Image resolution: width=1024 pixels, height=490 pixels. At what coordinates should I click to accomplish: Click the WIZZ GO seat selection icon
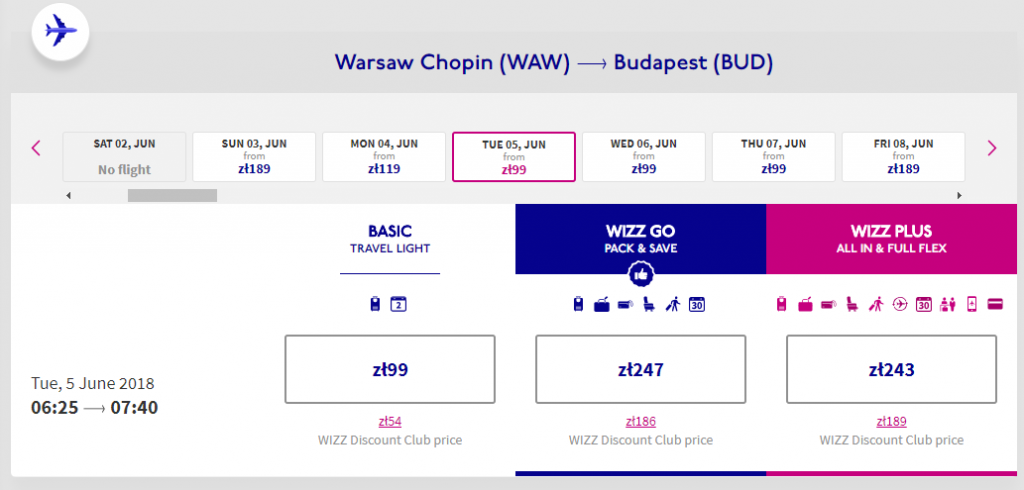tap(648, 304)
